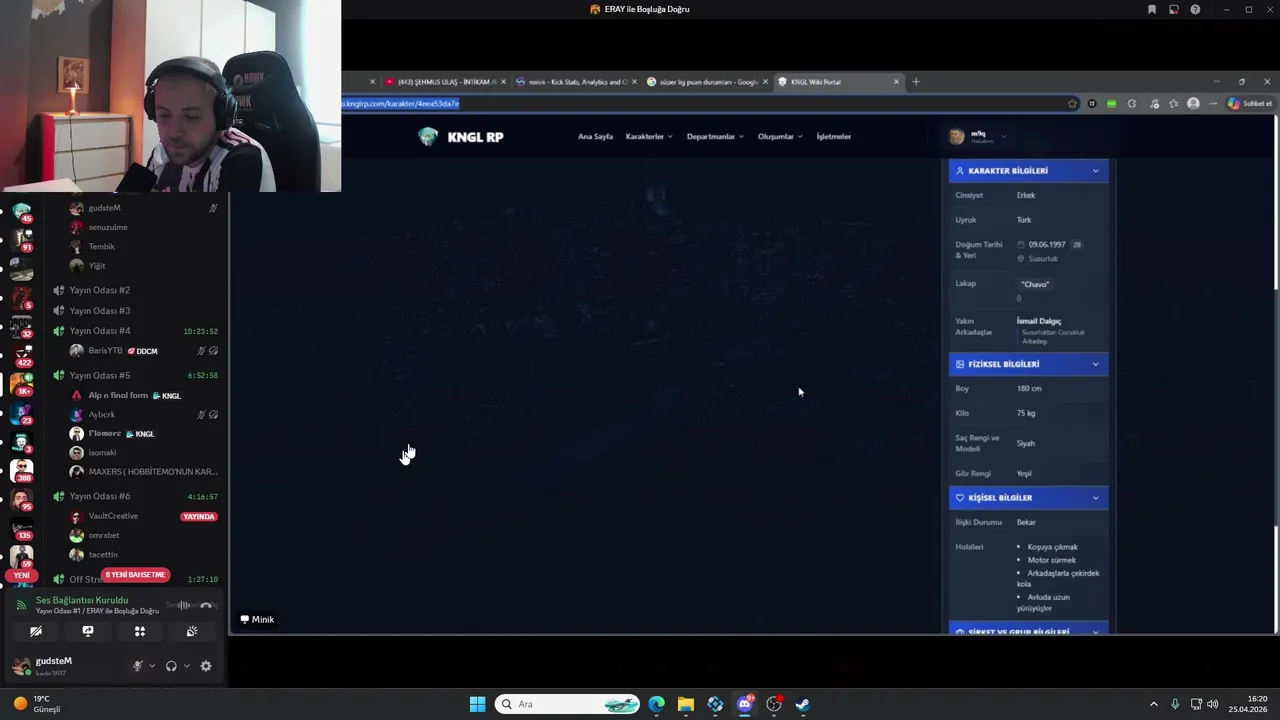Open Discord user settings gear
1280x720 pixels.
point(206,666)
